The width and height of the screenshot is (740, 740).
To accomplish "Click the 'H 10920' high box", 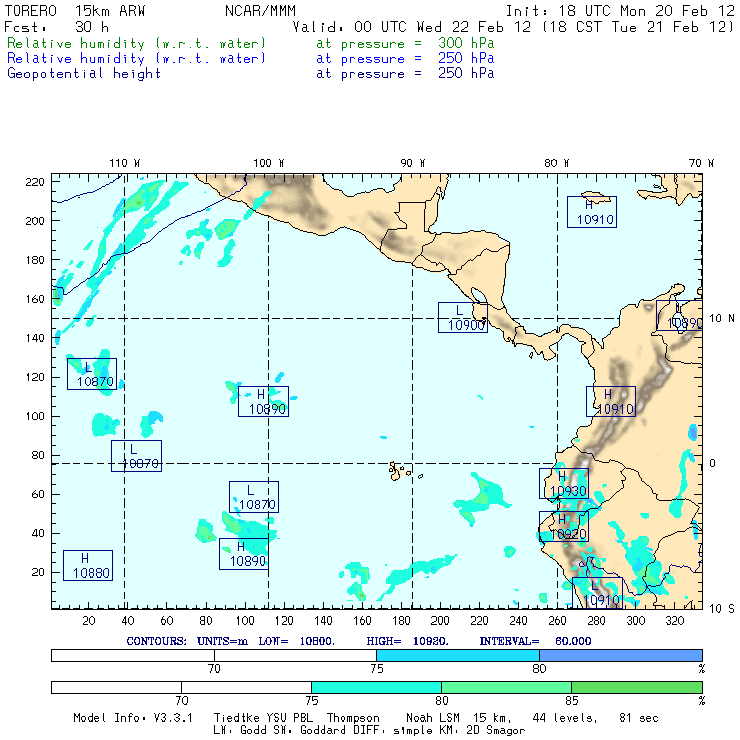I will click(563, 526).
